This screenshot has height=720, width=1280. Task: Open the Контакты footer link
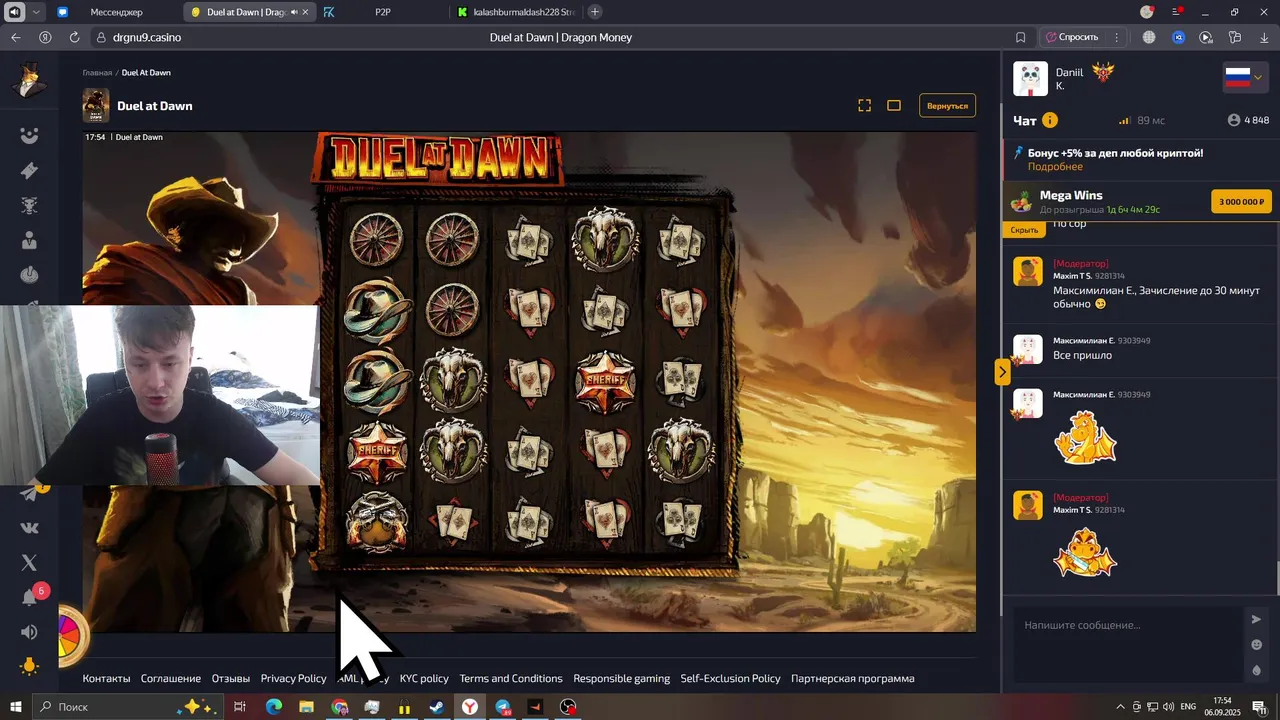[x=106, y=678]
